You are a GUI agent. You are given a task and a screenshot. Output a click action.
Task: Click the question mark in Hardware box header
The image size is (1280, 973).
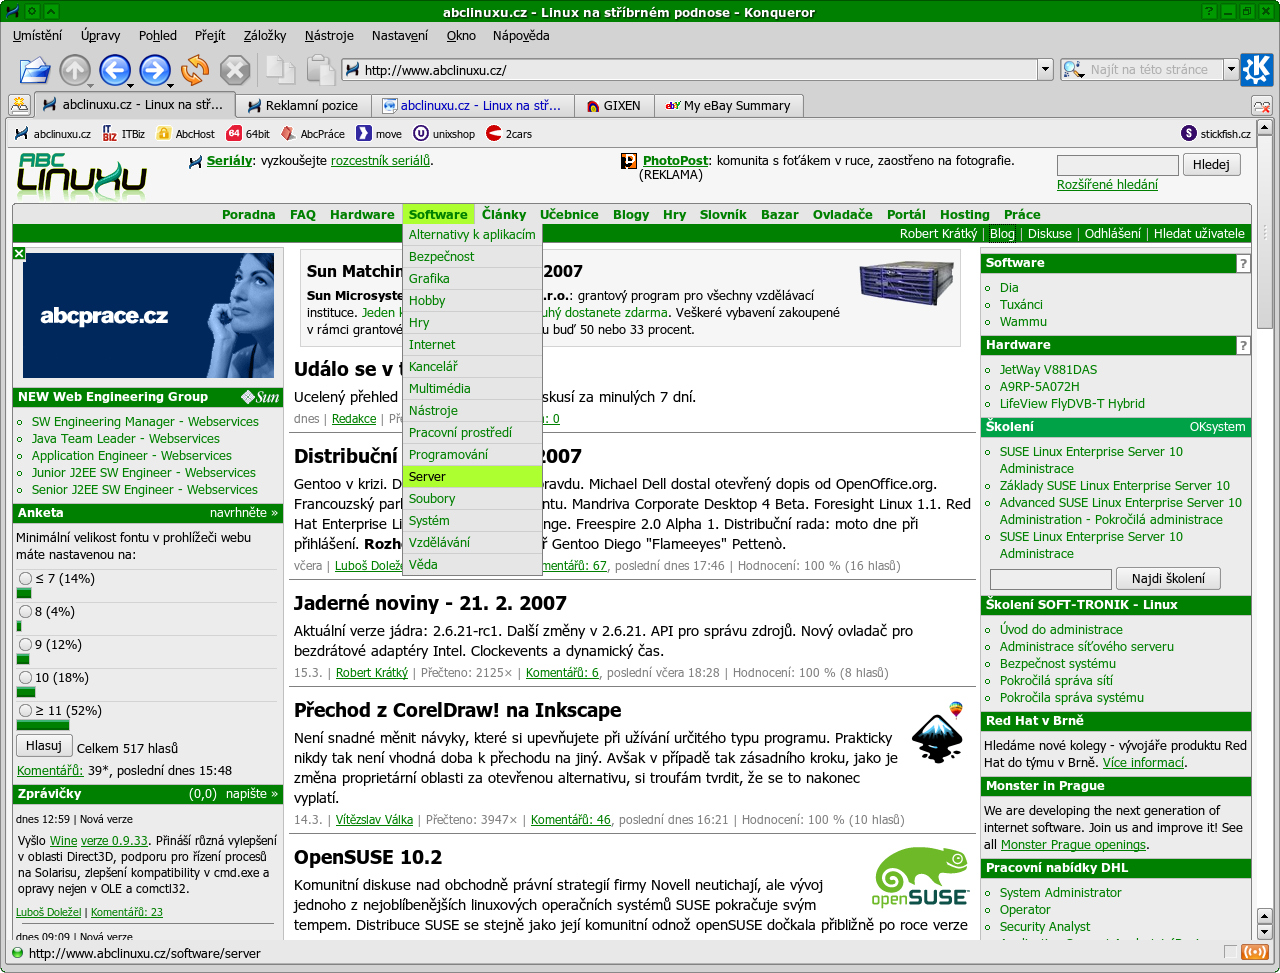[x=1243, y=346]
